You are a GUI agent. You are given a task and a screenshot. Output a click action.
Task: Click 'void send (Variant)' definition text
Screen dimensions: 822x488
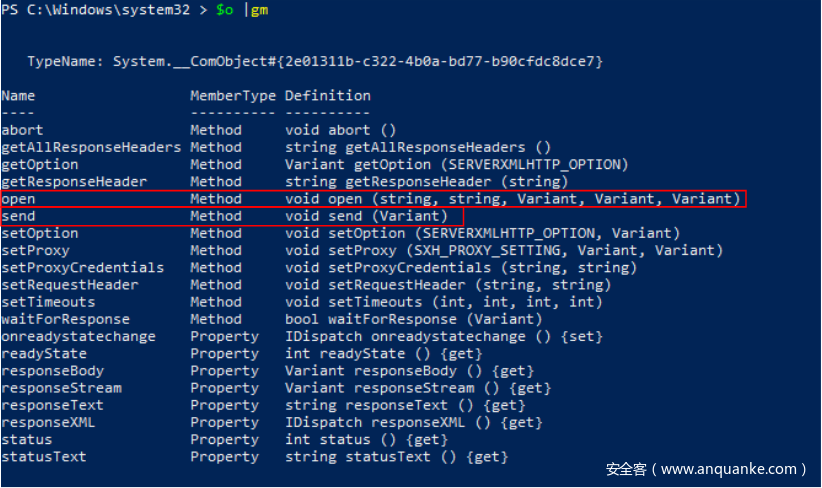[x=366, y=216]
